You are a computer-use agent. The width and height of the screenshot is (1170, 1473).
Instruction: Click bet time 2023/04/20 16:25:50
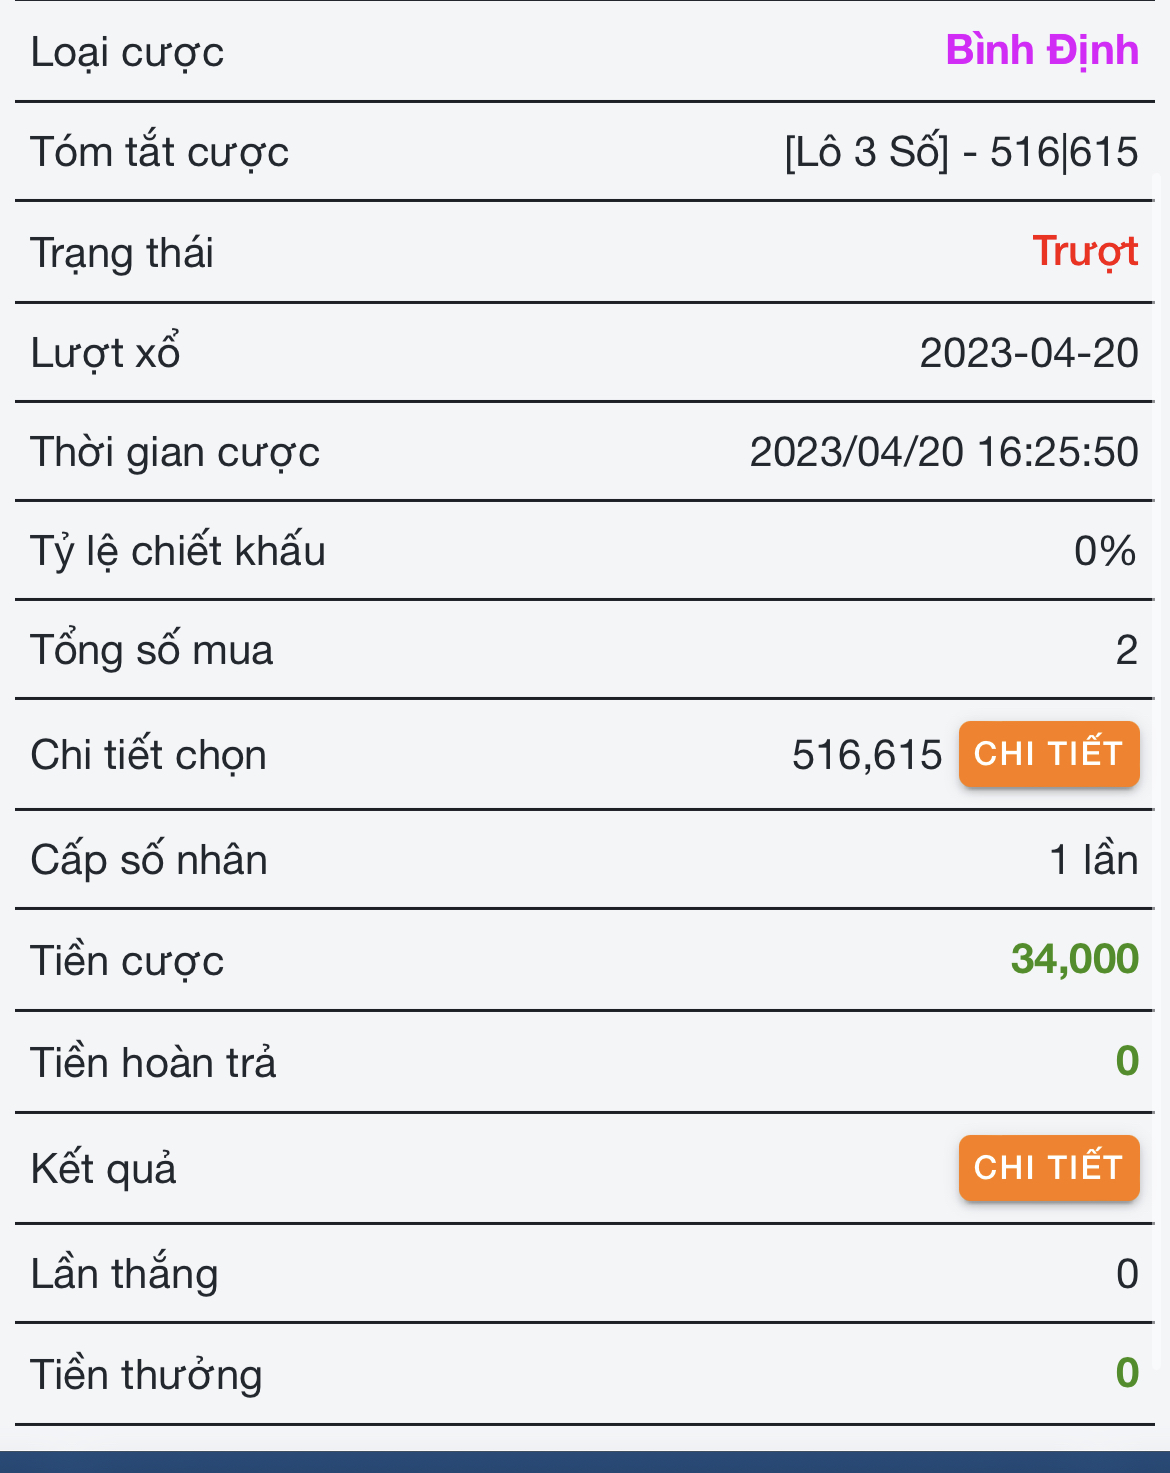point(944,452)
